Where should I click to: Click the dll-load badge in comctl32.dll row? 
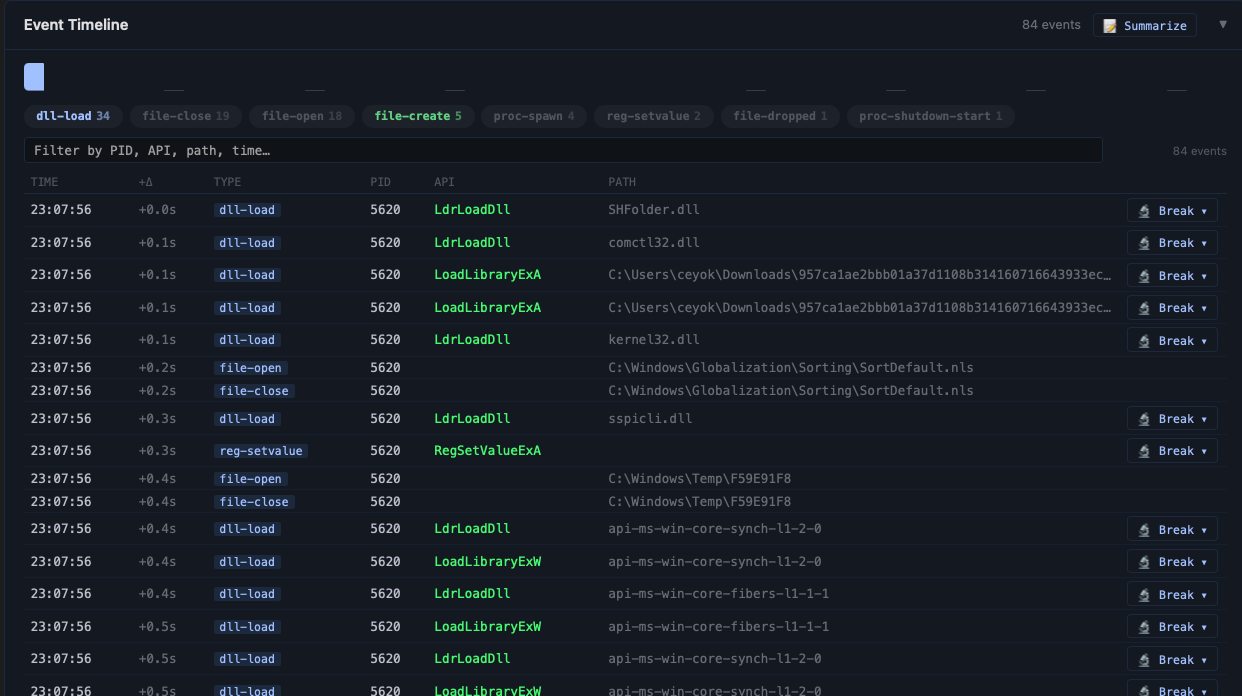(x=247, y=243)
